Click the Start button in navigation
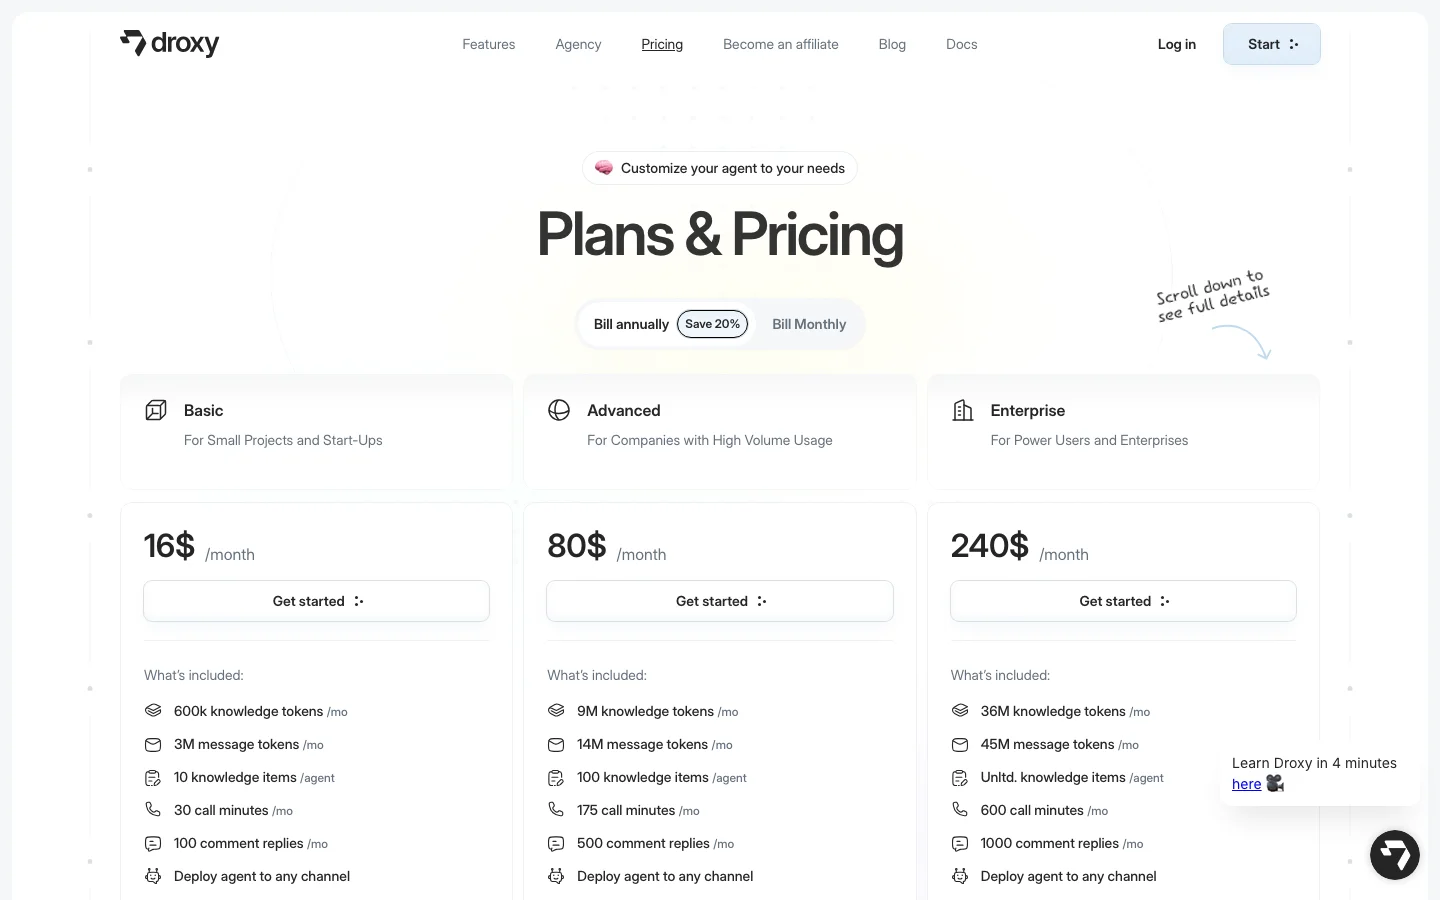 coord(1271,44)
